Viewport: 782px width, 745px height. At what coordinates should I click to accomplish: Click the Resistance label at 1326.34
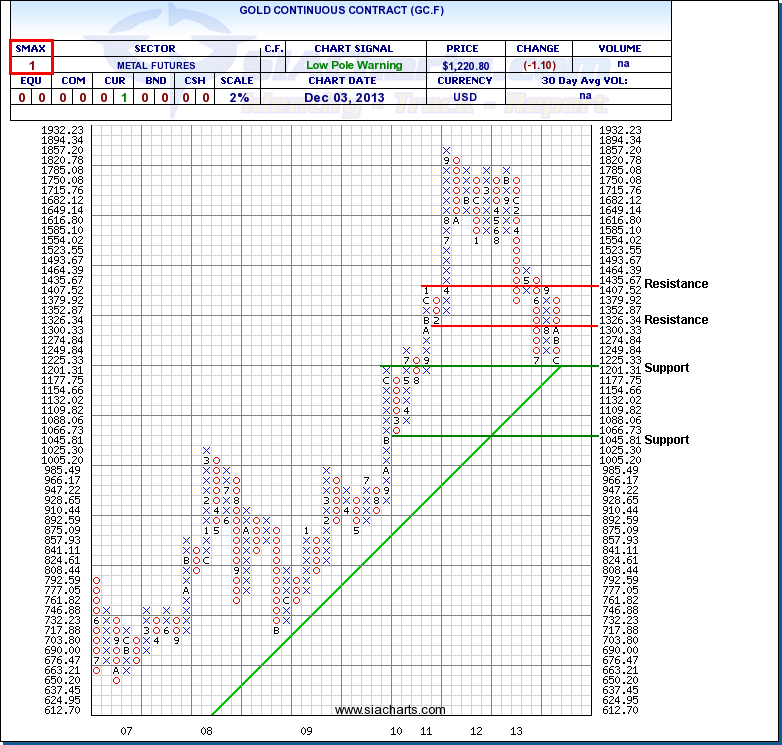point(675,320)
